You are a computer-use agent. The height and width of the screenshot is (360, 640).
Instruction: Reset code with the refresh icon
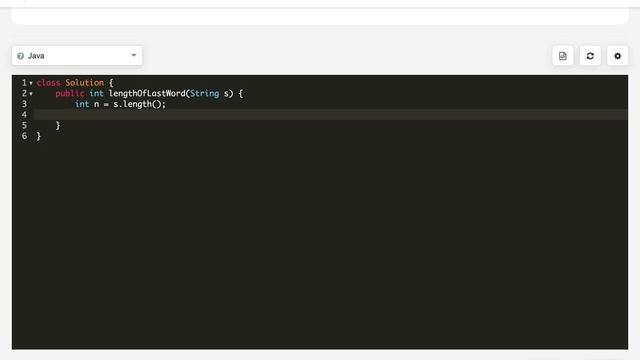[590, 56]
